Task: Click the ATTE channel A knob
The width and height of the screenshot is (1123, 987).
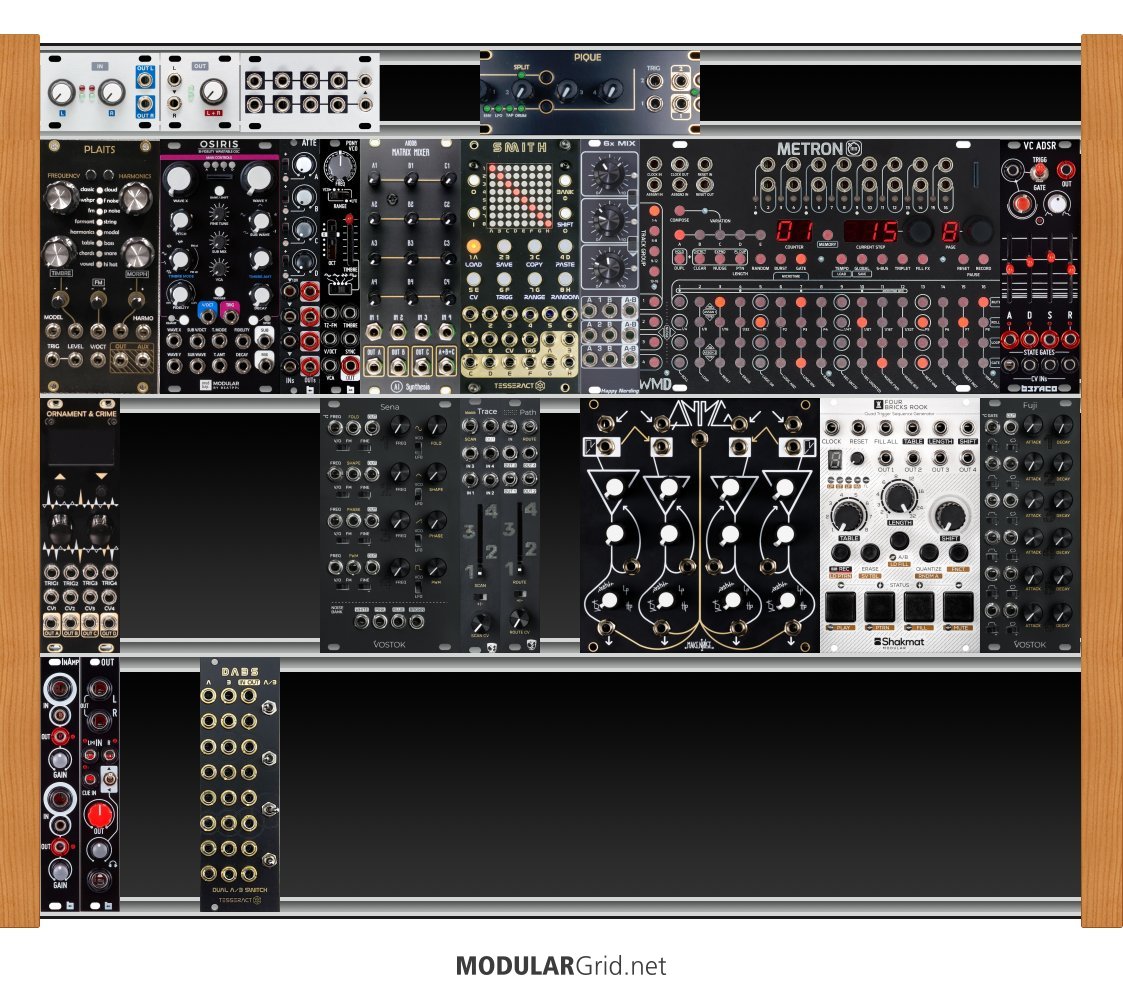Action: [304, 164]
